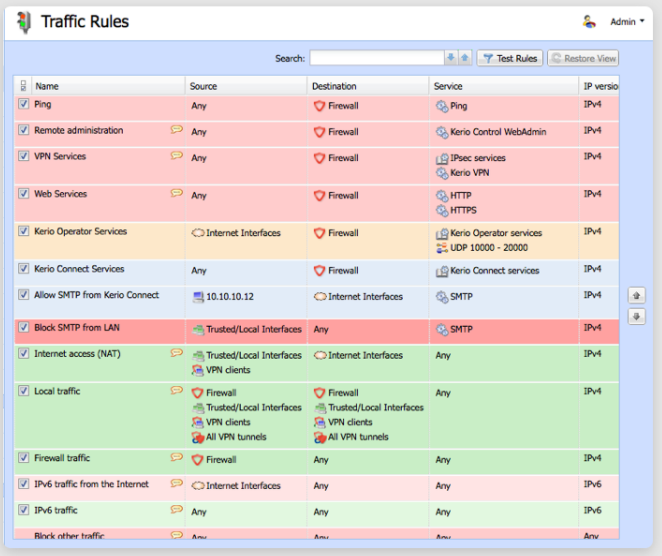Viewport: 662px width, 556px height.
Task: Open comment bubble on Local traffic rule
Action: coord(176,390)
